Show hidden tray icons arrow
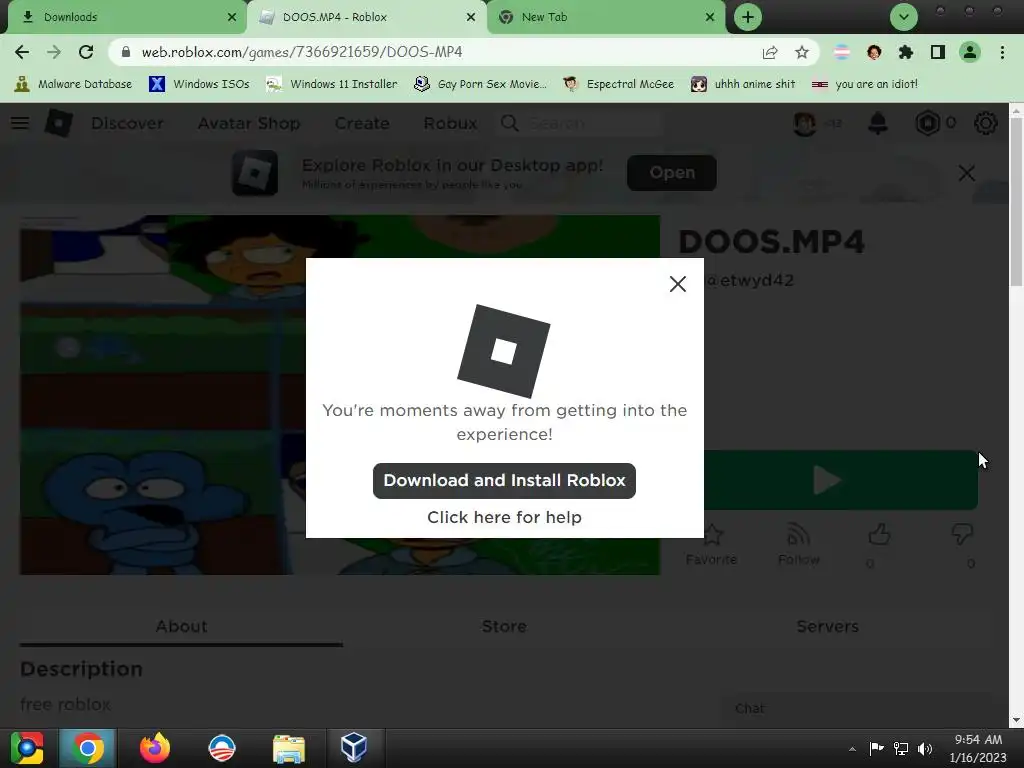The height and width of the screenshot is (768, 1024). 852,749
